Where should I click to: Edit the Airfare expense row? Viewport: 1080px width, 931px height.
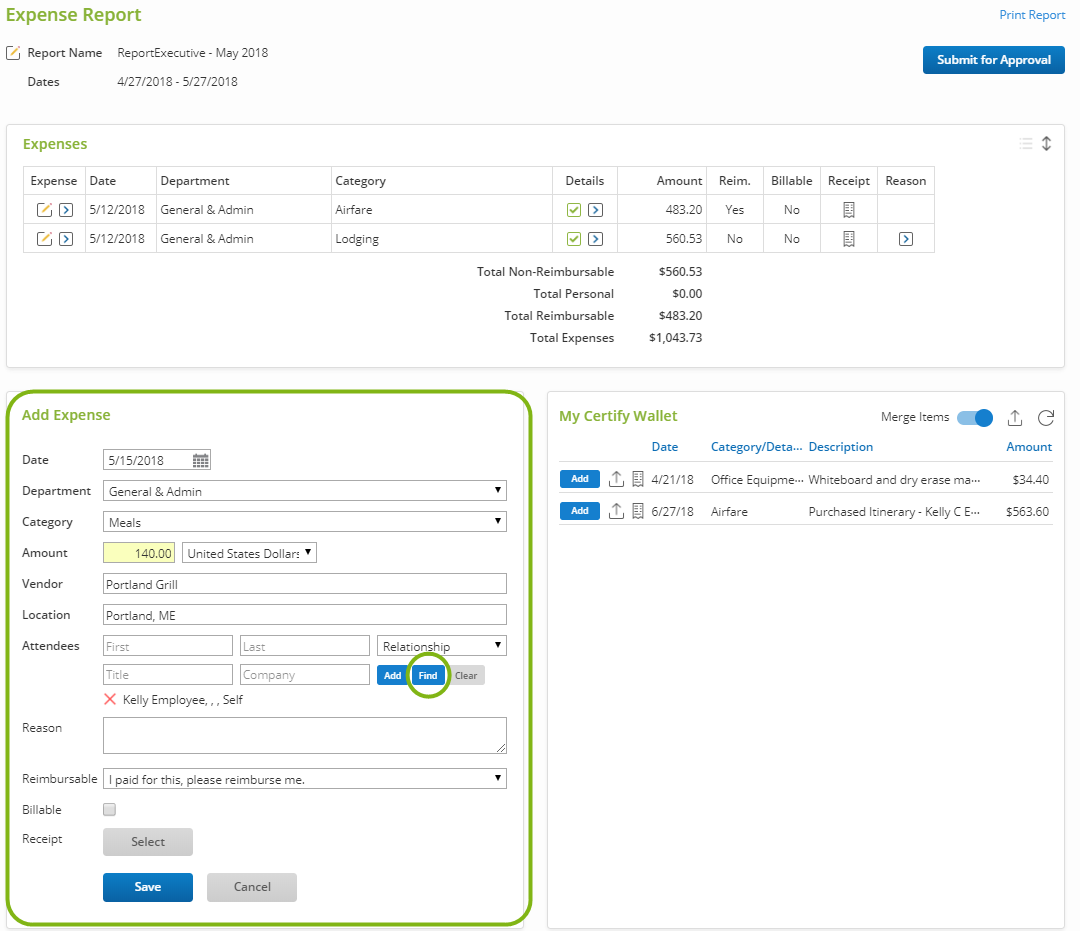point(44,209)
